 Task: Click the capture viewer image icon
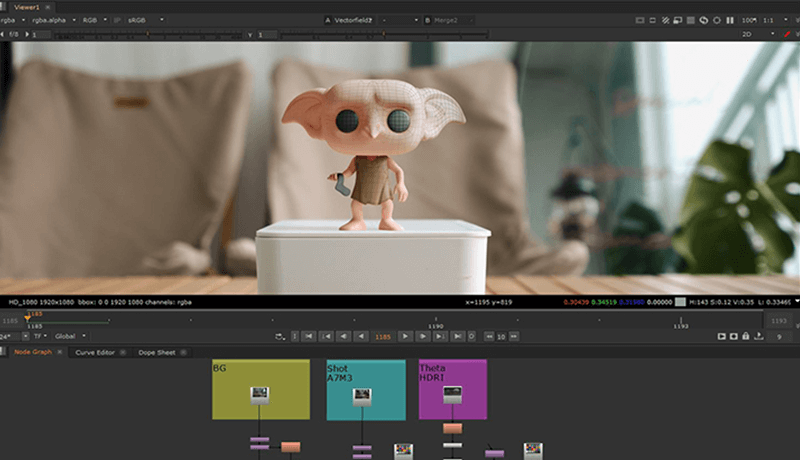(734, 337)
